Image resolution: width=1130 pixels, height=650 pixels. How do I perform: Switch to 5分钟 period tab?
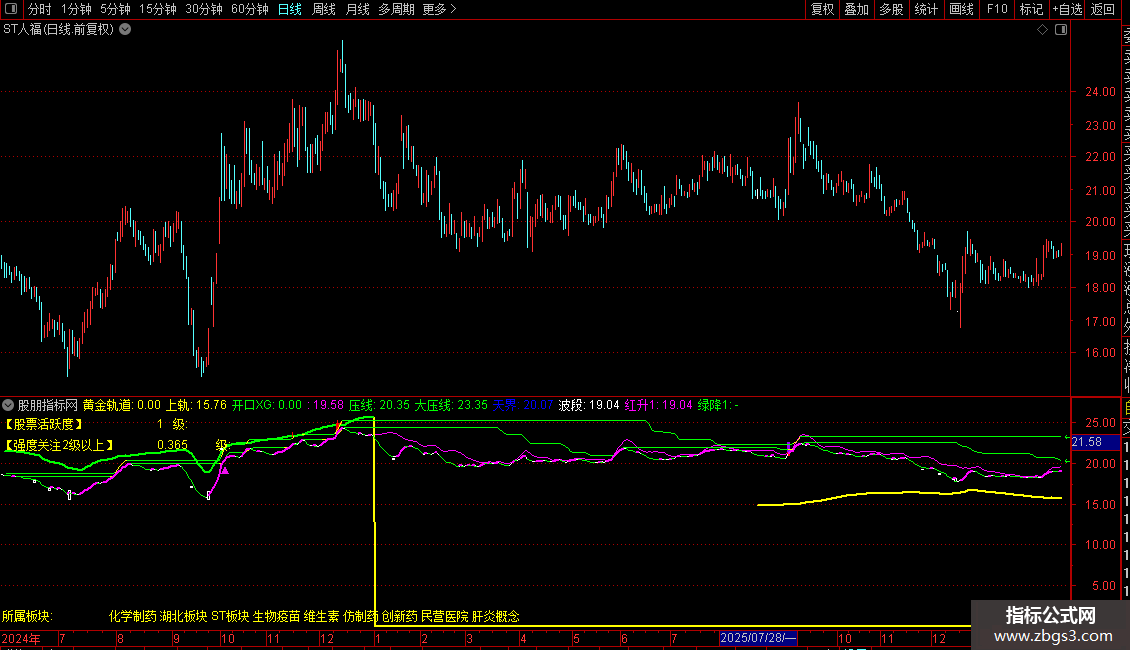115,9
